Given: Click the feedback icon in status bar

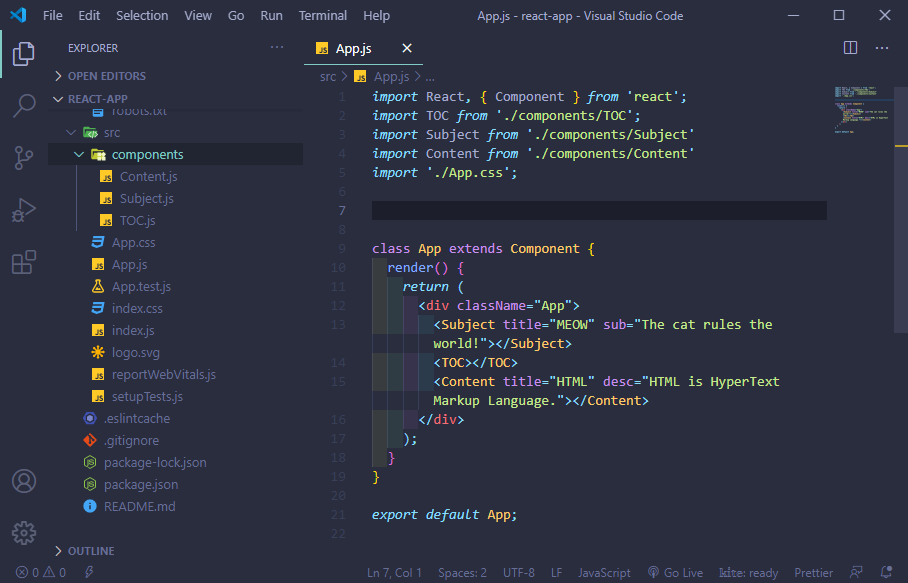Looking at the screenshot, I should tap(855, 573).
